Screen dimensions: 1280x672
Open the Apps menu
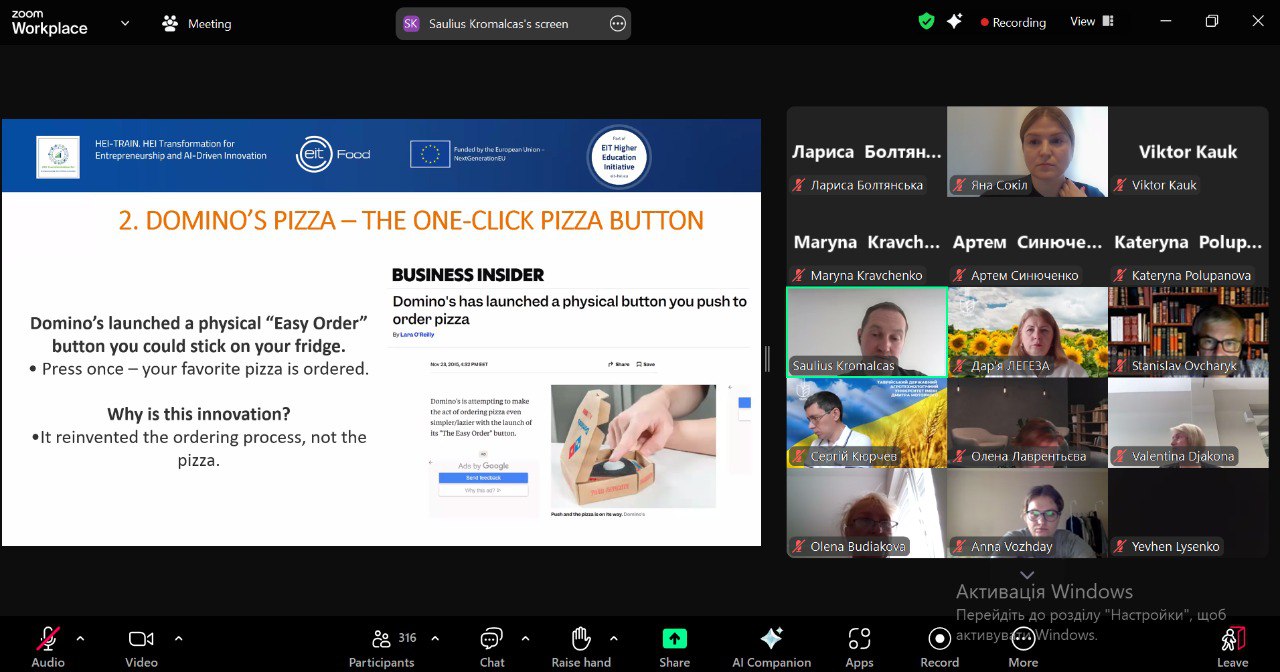pos(859,646)
